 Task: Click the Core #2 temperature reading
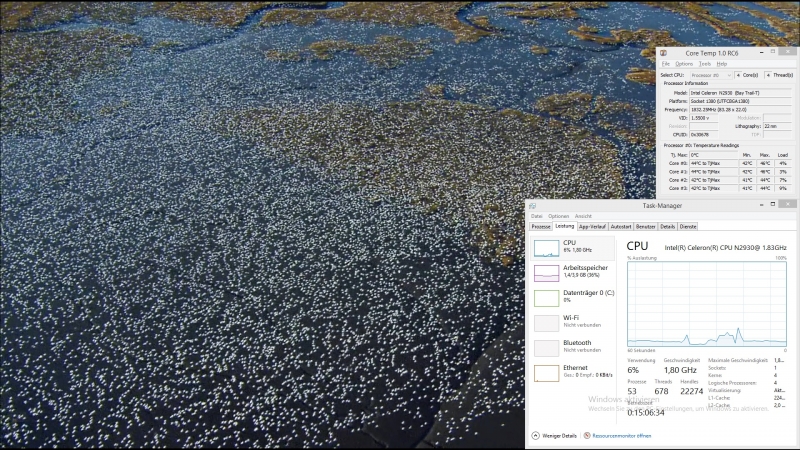(x=714, y=180)
